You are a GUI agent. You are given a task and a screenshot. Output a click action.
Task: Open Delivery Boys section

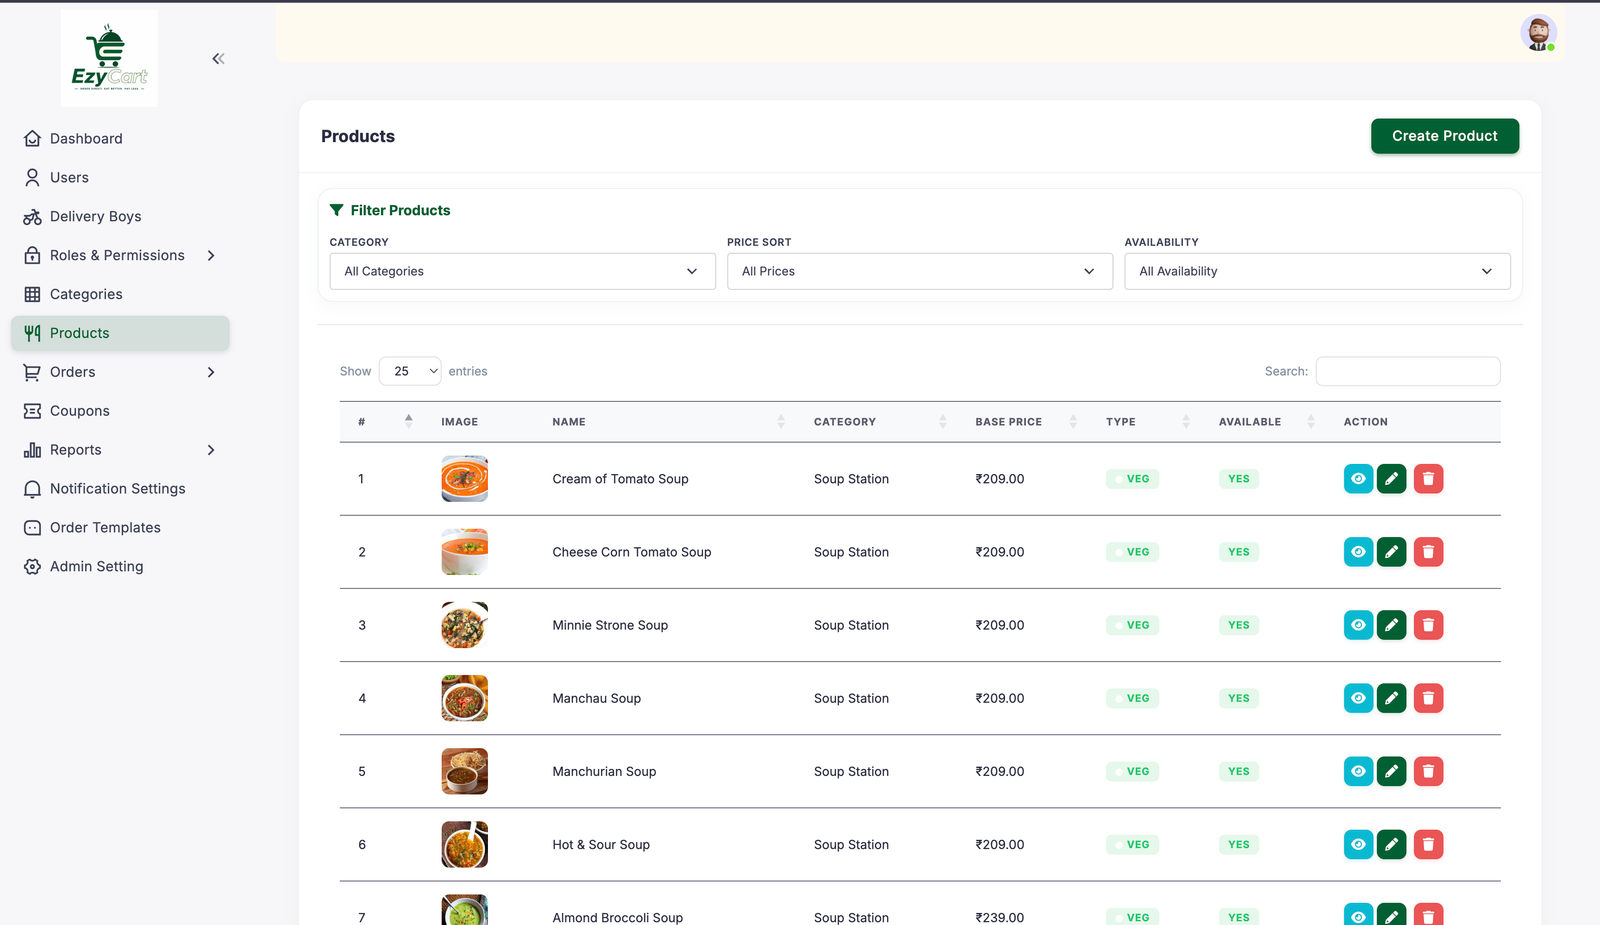[120, 217]
